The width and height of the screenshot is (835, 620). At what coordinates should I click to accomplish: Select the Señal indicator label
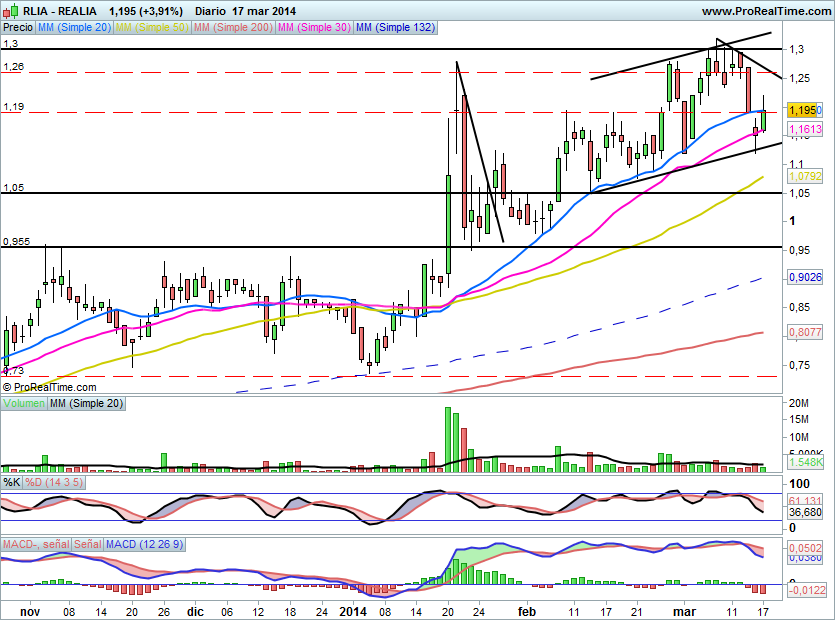(x=88, y=544)
